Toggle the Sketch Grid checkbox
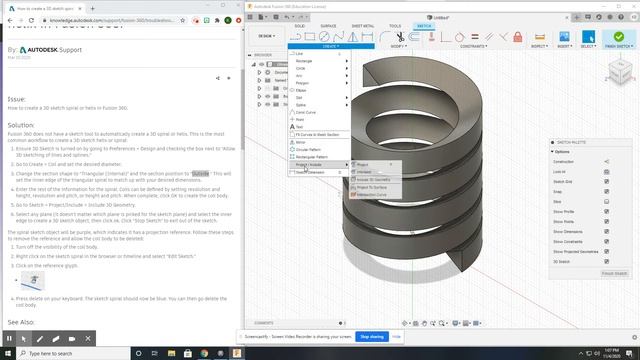640x360 pixels. (607, 182)
